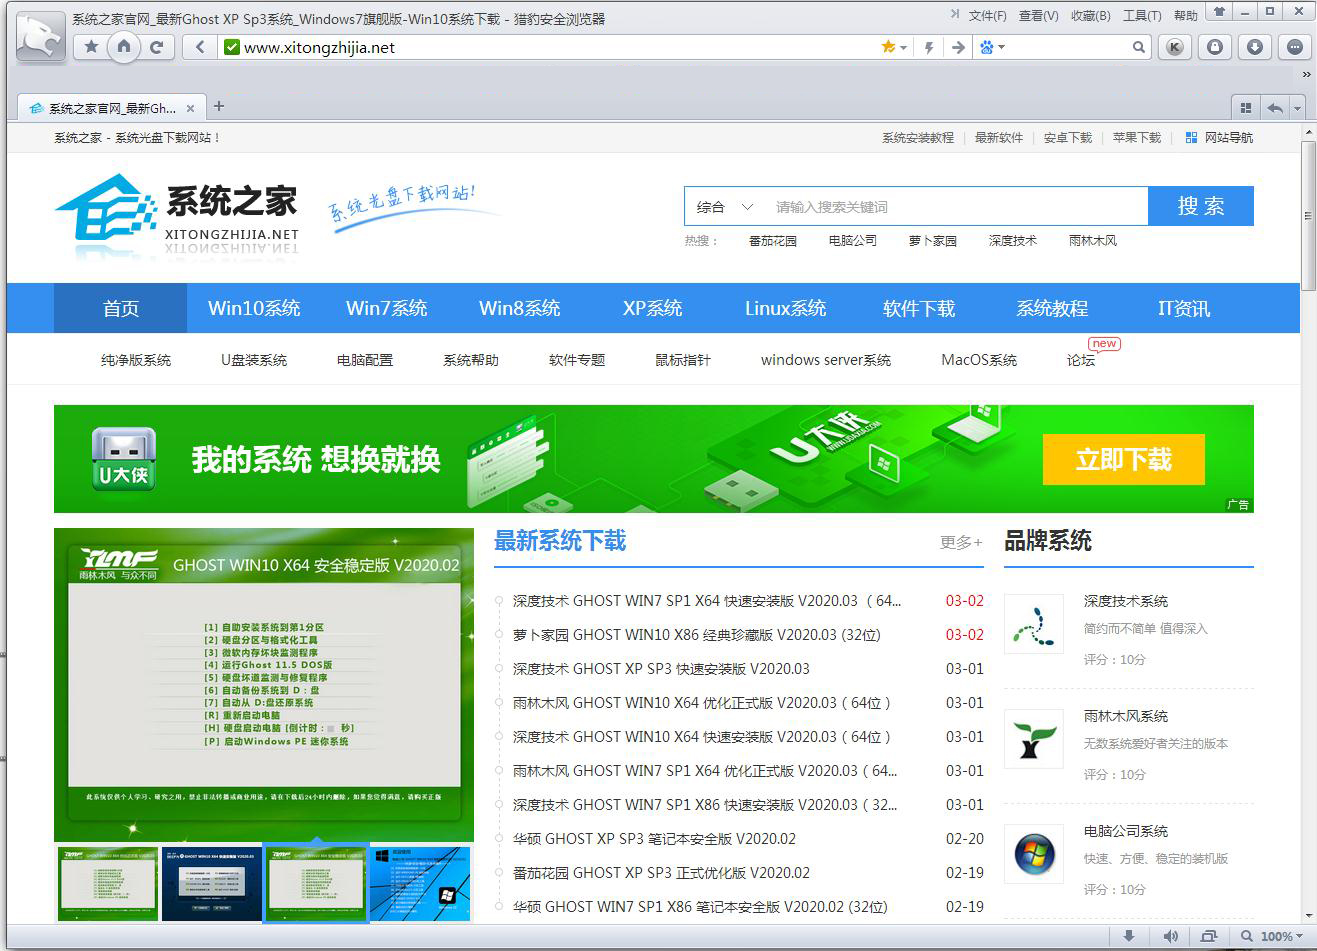Click the lightning speed-mode icon in the address bar
1317x951 pixels.
coord(929,47)
